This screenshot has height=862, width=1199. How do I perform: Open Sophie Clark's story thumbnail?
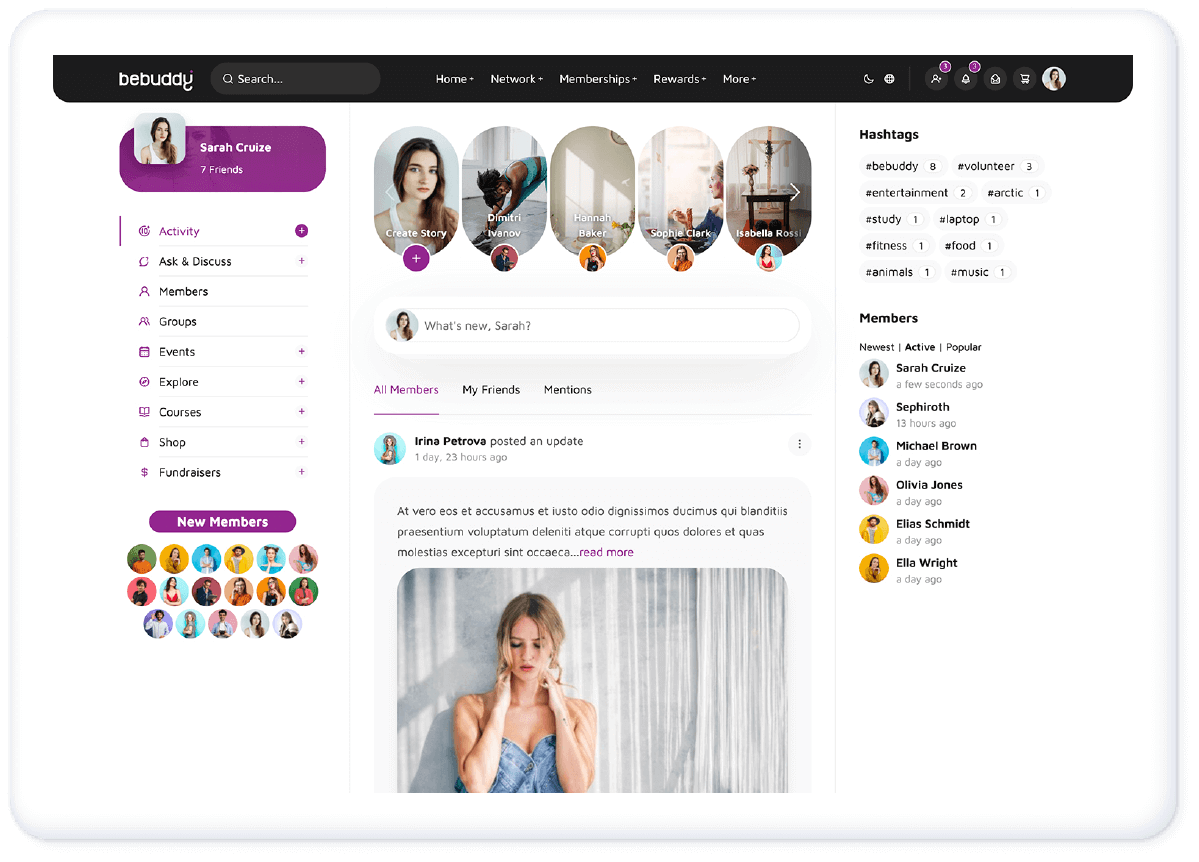coord(680,190)
